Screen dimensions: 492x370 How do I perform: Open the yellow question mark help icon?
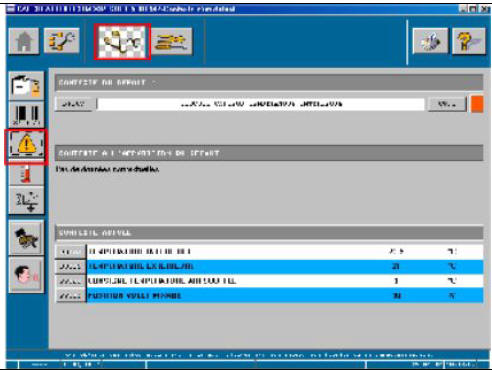pyautogui.click(x=469, y=41)
